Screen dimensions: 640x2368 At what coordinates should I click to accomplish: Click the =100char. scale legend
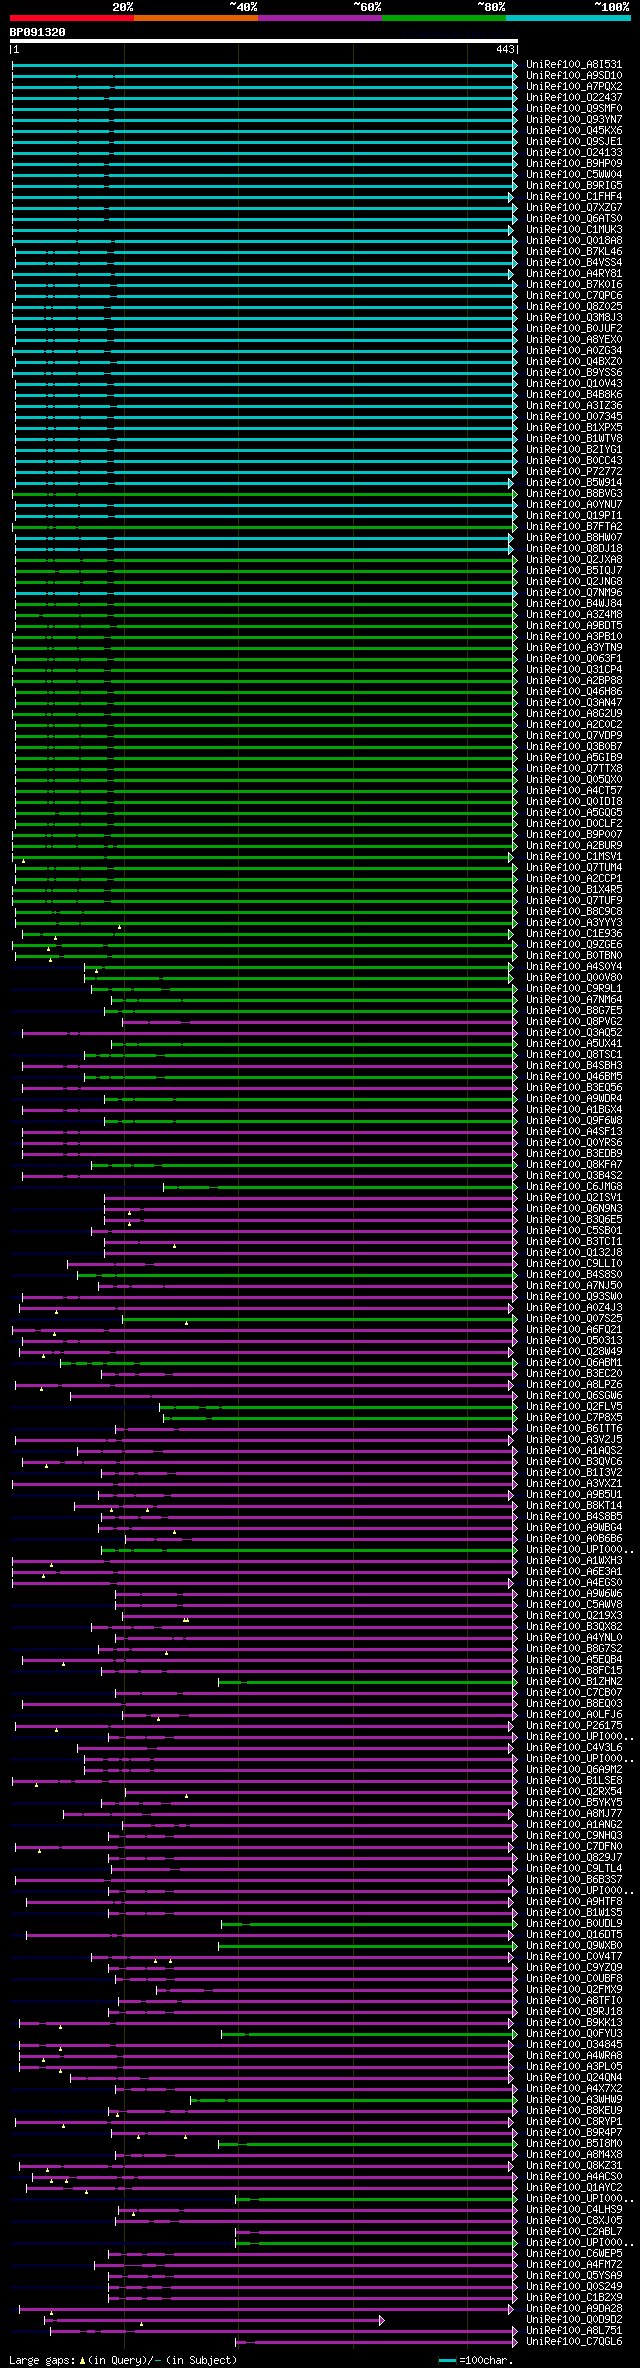[x=475, y=2360]
